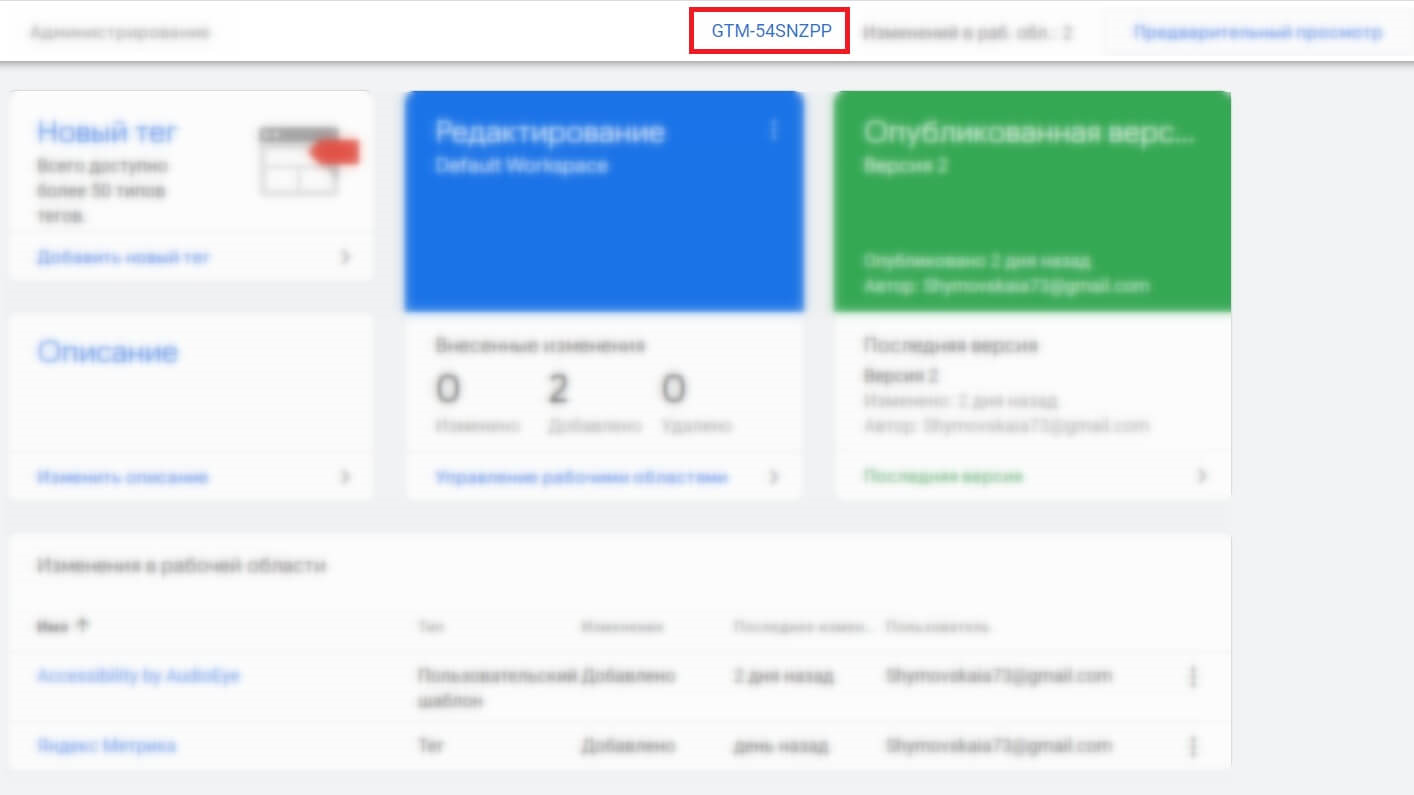Open three-dot menu on Редактирование card
The width and height of the screenshot is (1414, 795).
773,131
